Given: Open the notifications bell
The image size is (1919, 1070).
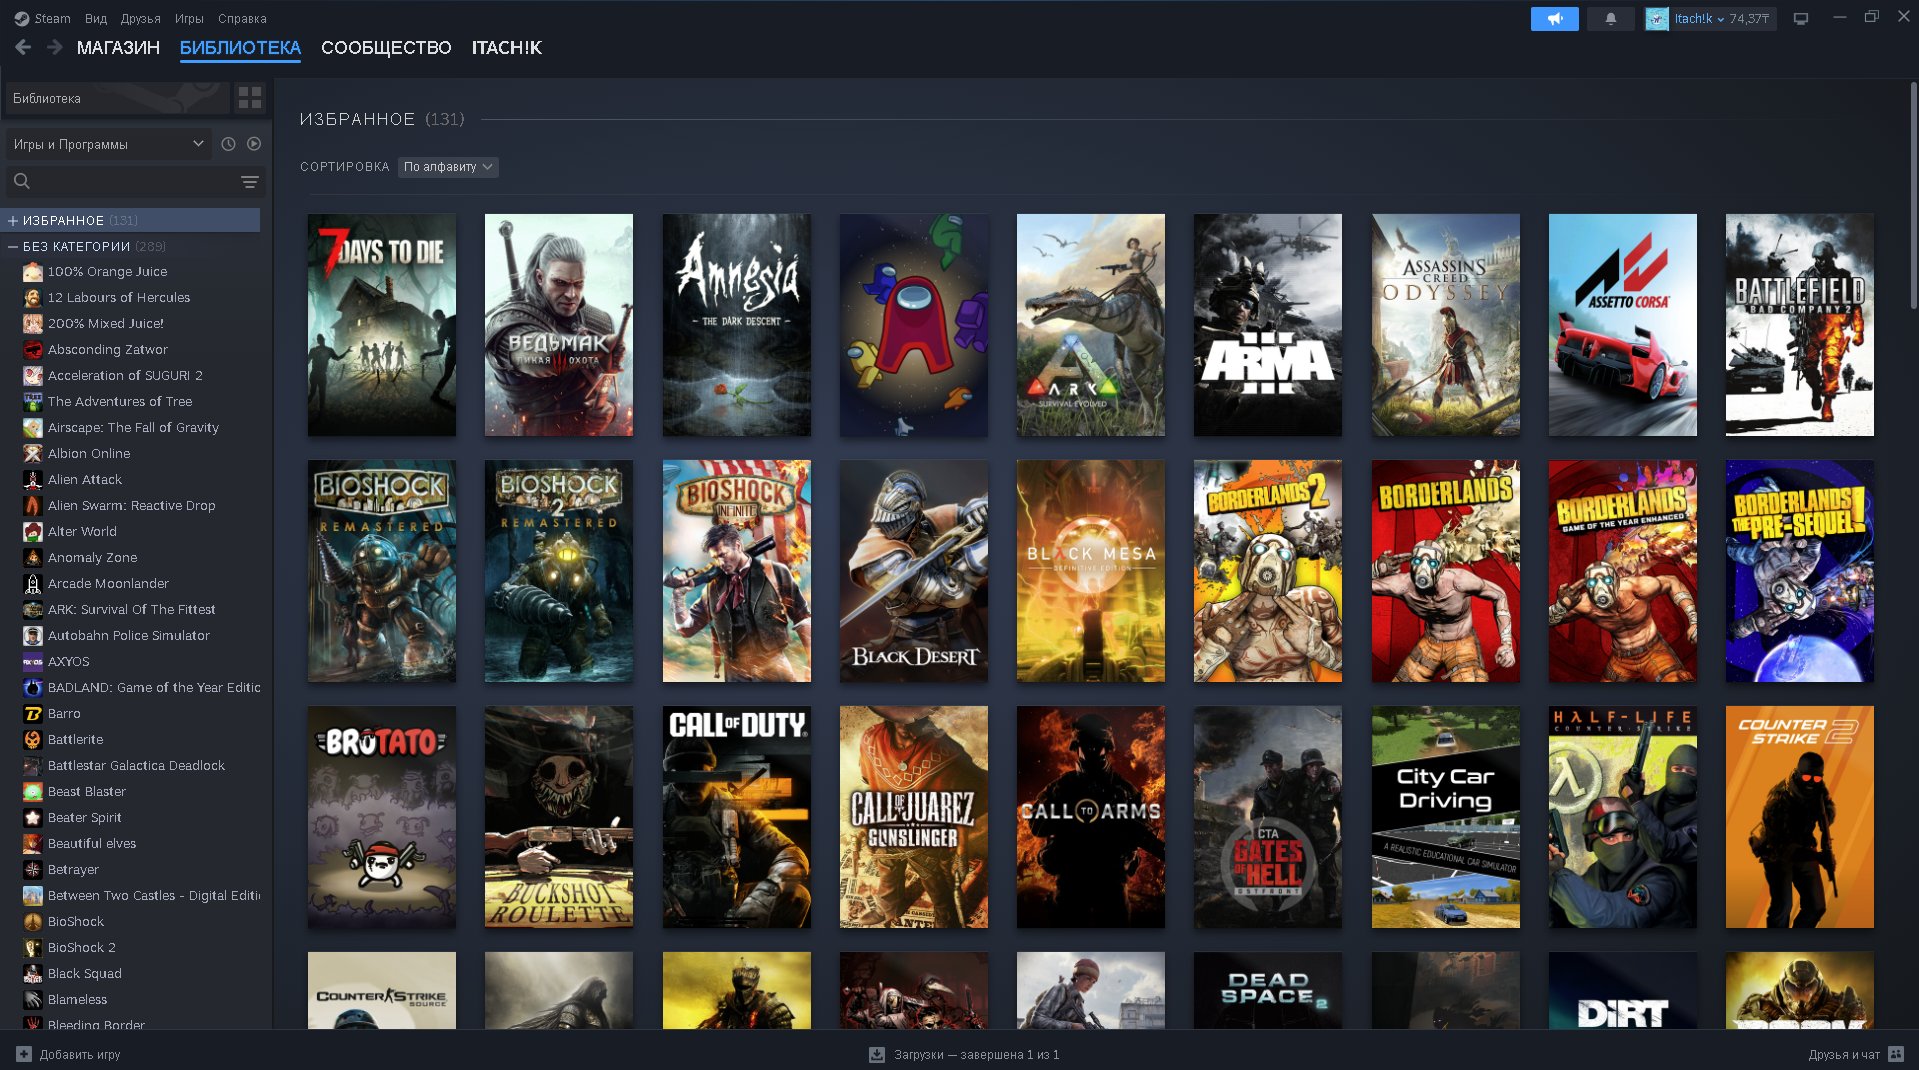Looking at the screenshot, I should (1610, 19).
